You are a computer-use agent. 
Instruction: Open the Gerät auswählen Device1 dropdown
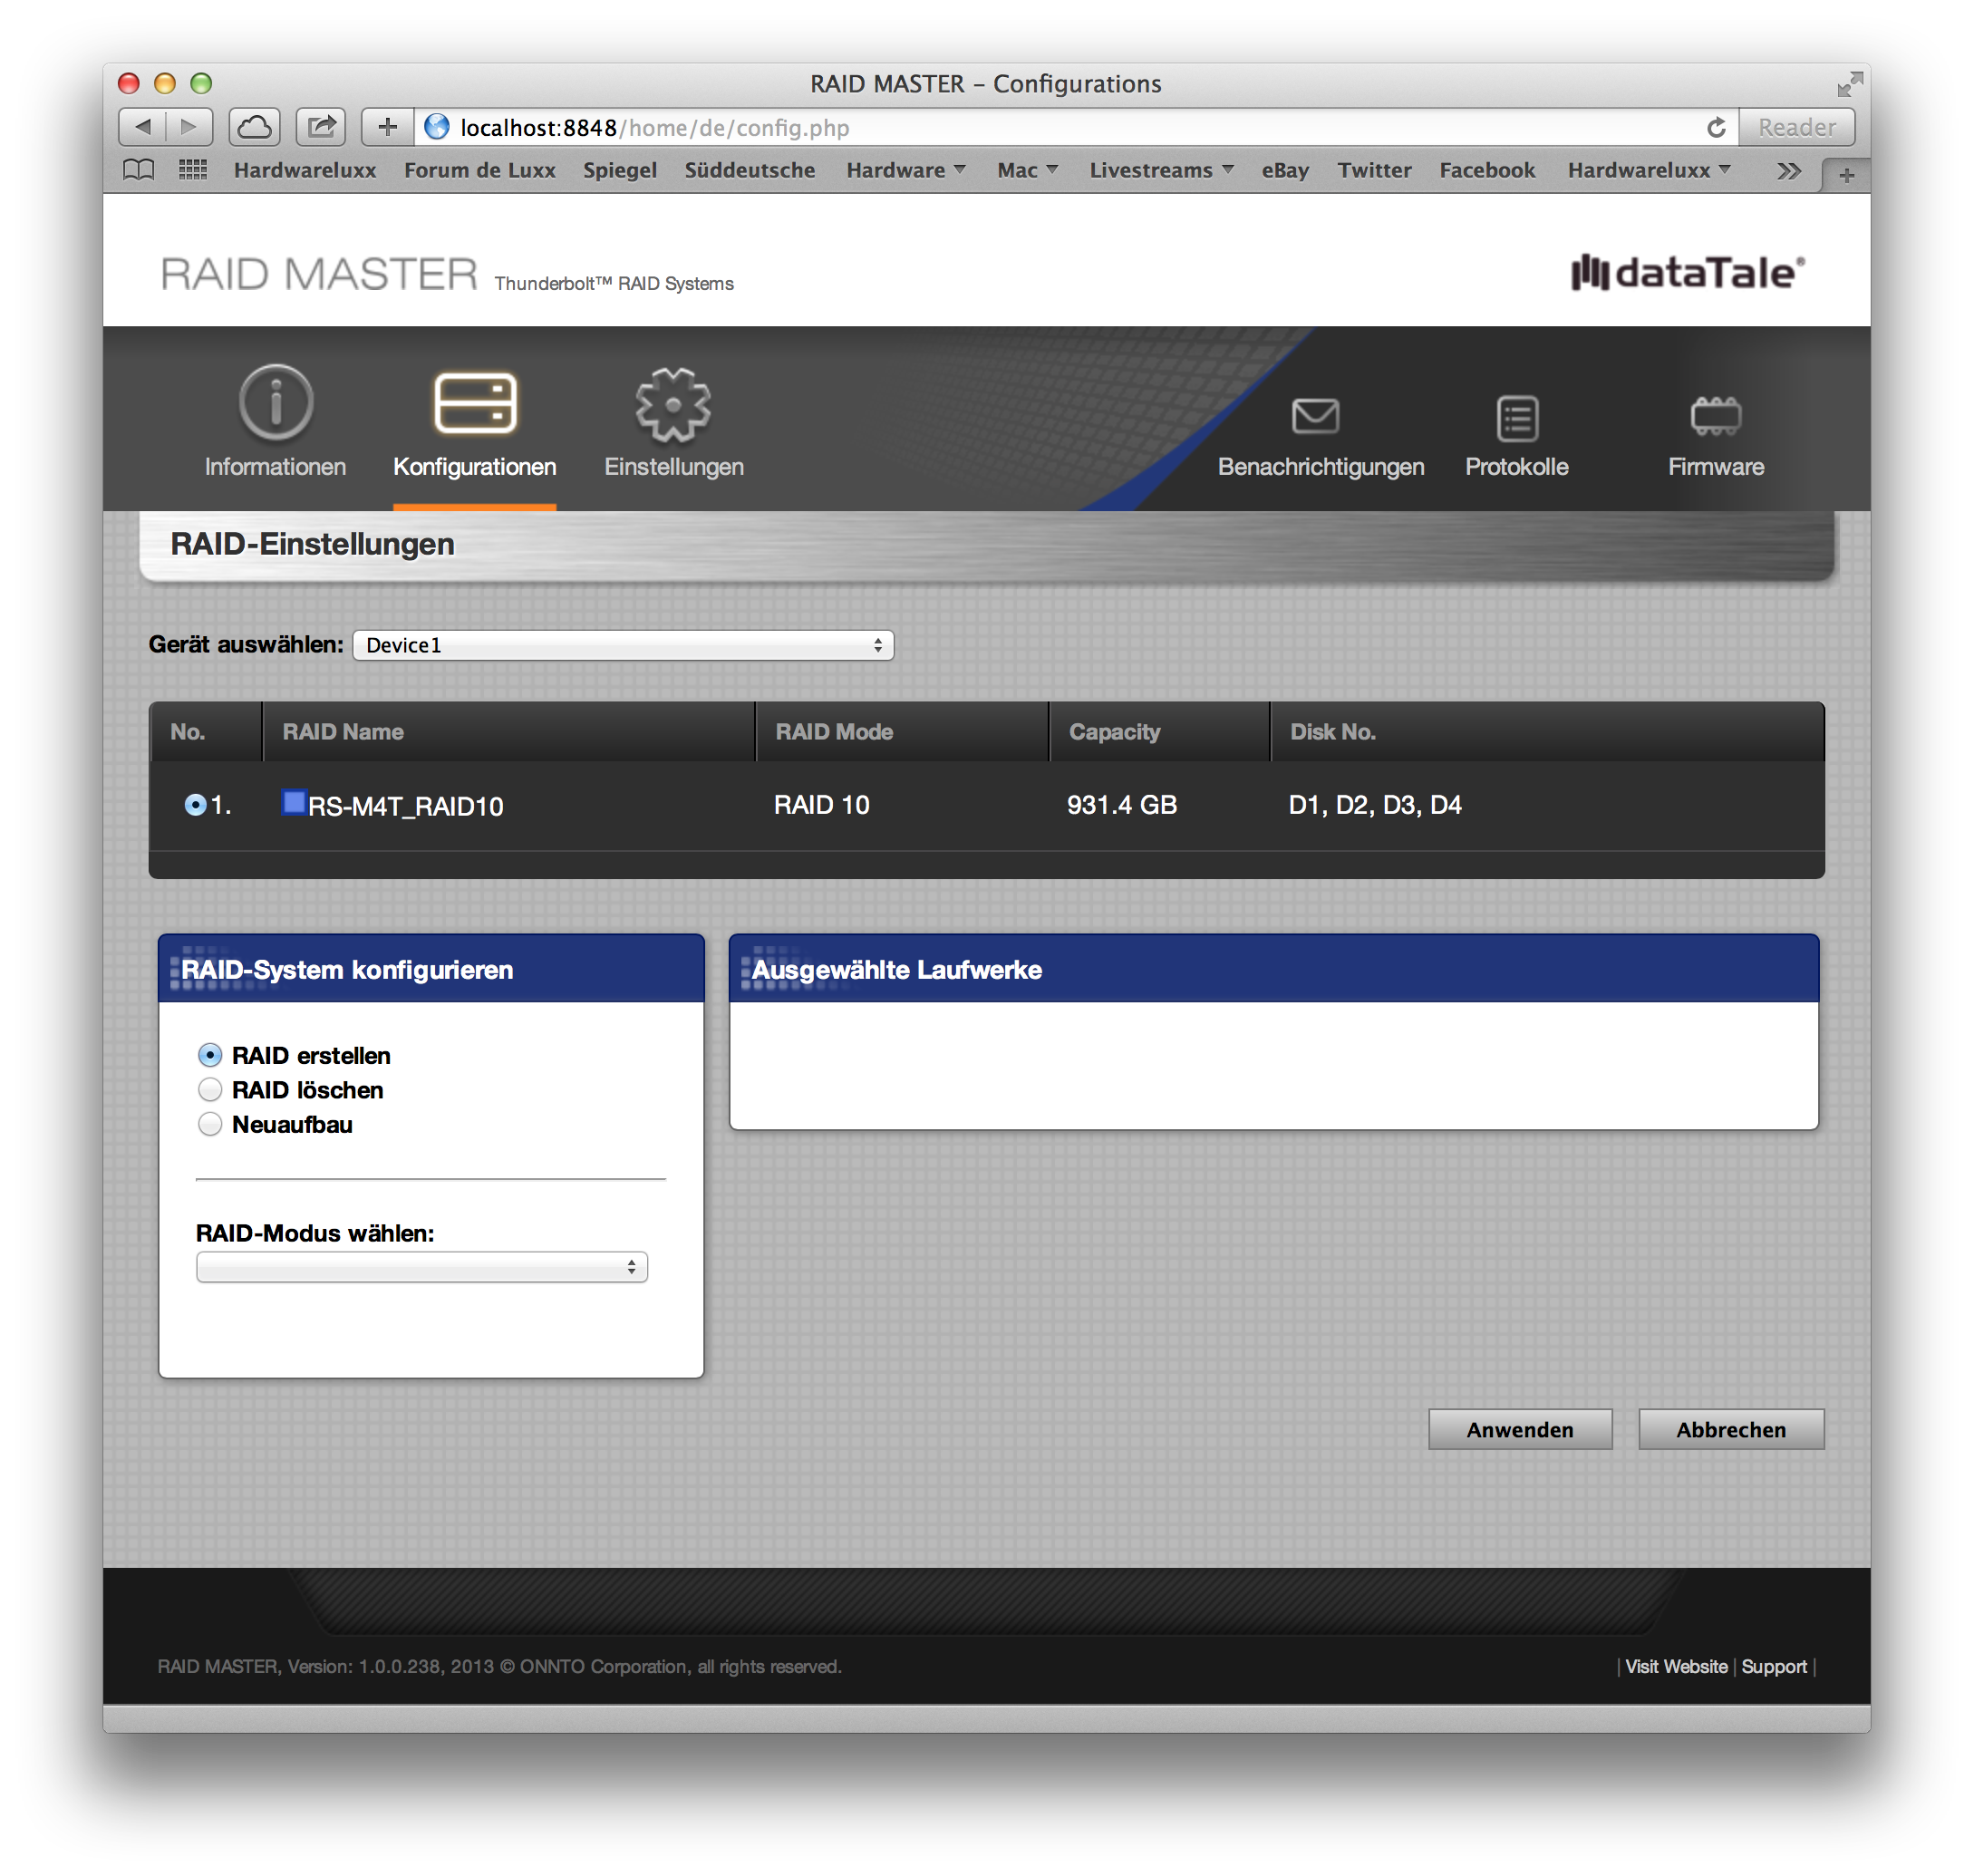623,645
